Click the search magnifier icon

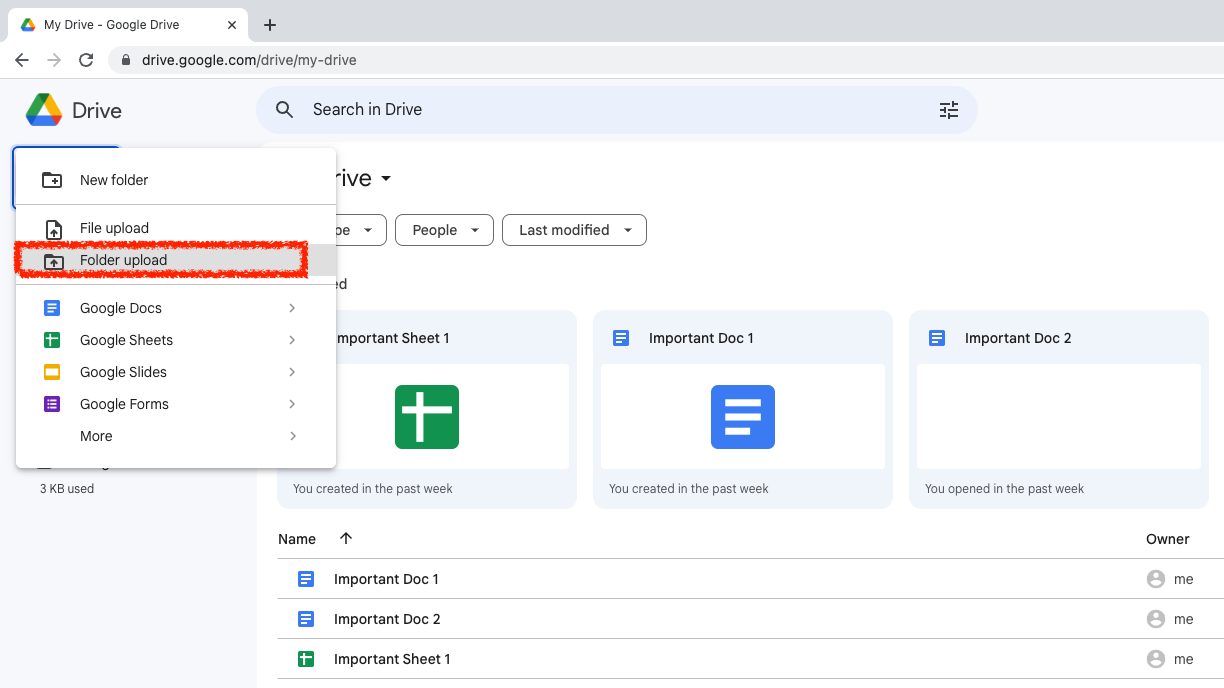285,110
